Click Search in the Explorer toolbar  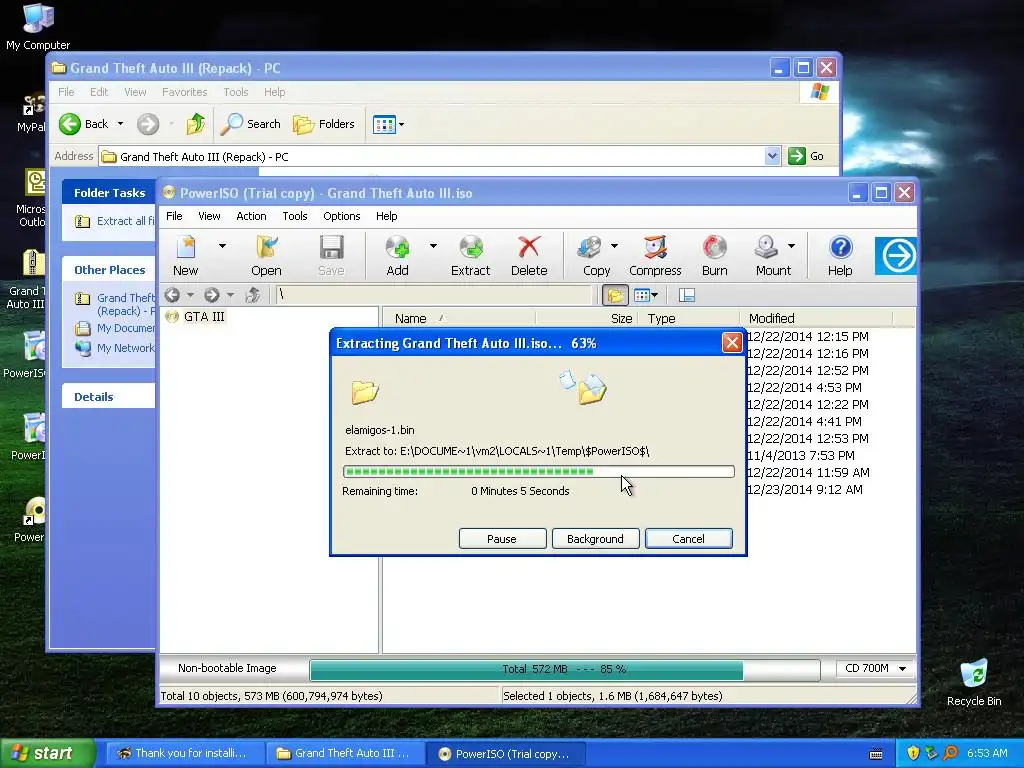(251, 124)
